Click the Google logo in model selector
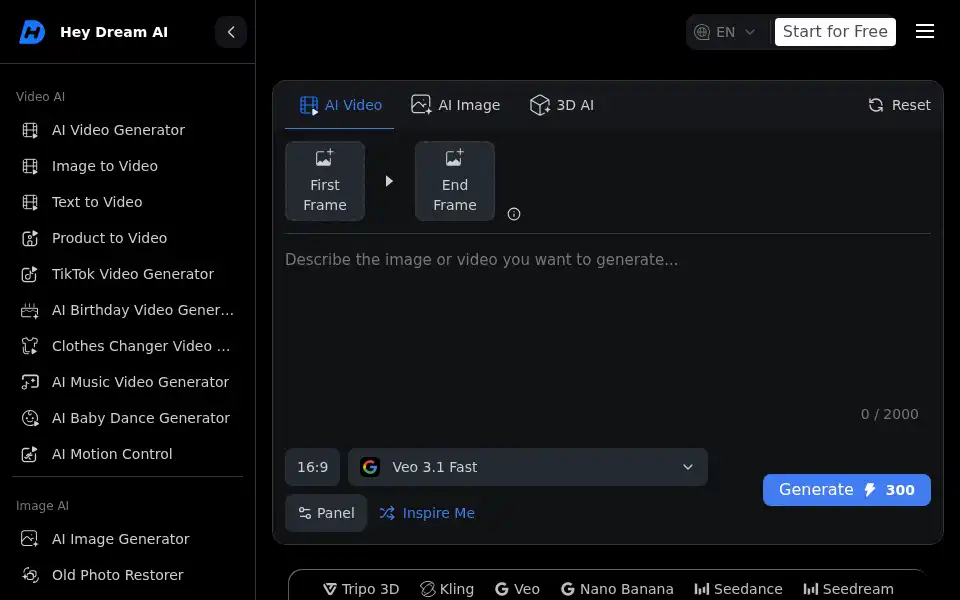 click(x=370, y=467)
